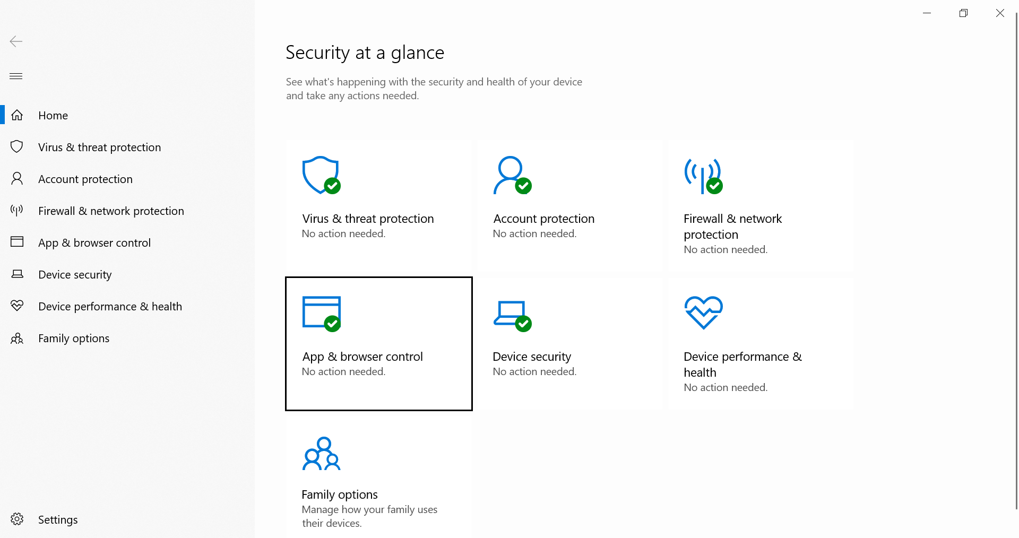Select Home in the sidebar
The image size is (1019, 538).
tap(53, 115)
